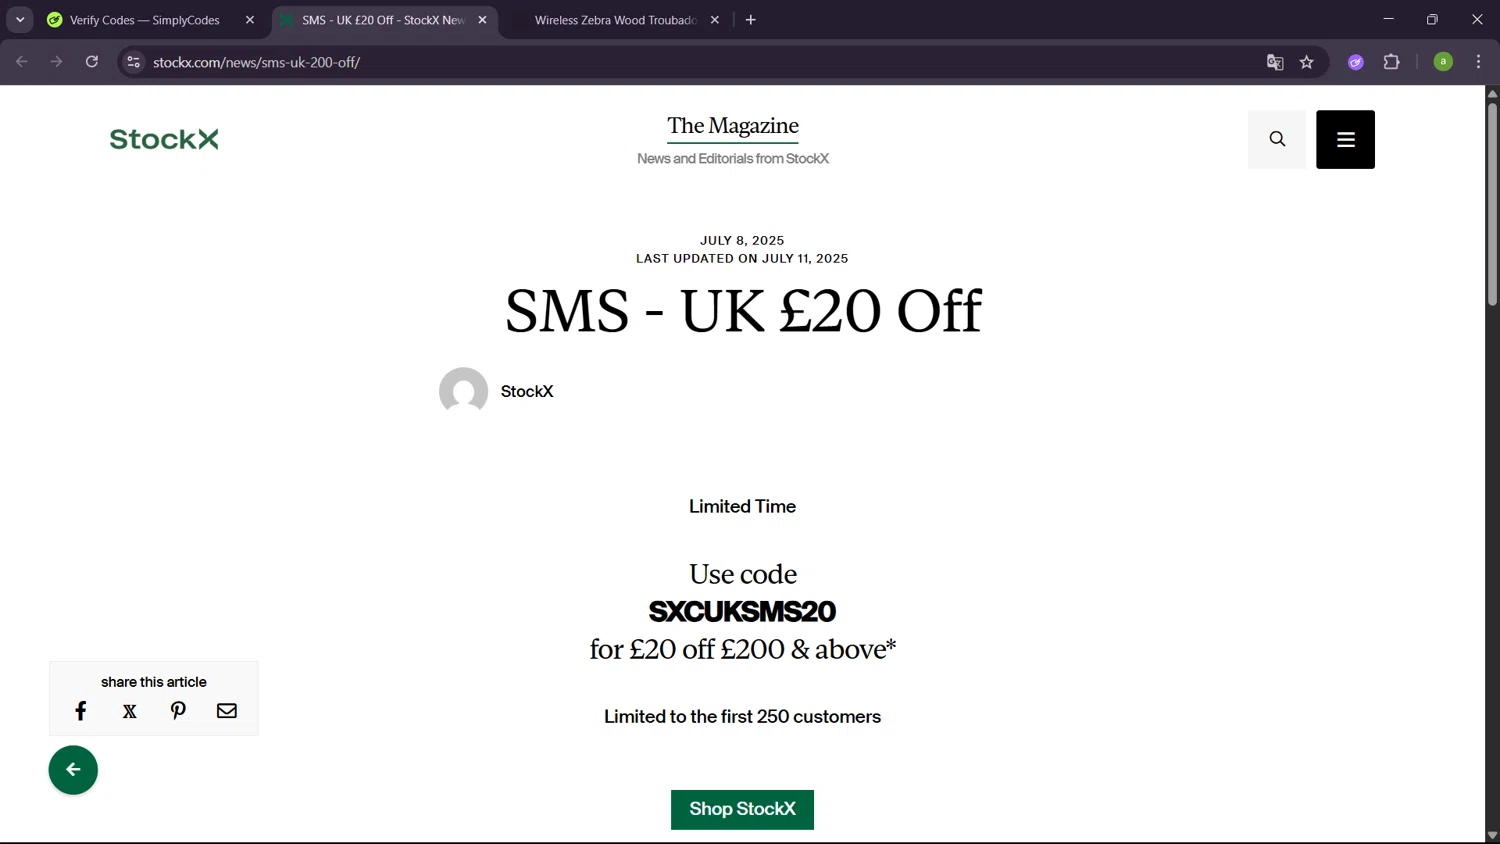The image size is (1500, 844).
Task: Open Chrome three-dot menu
Action: click(1478, 62)
